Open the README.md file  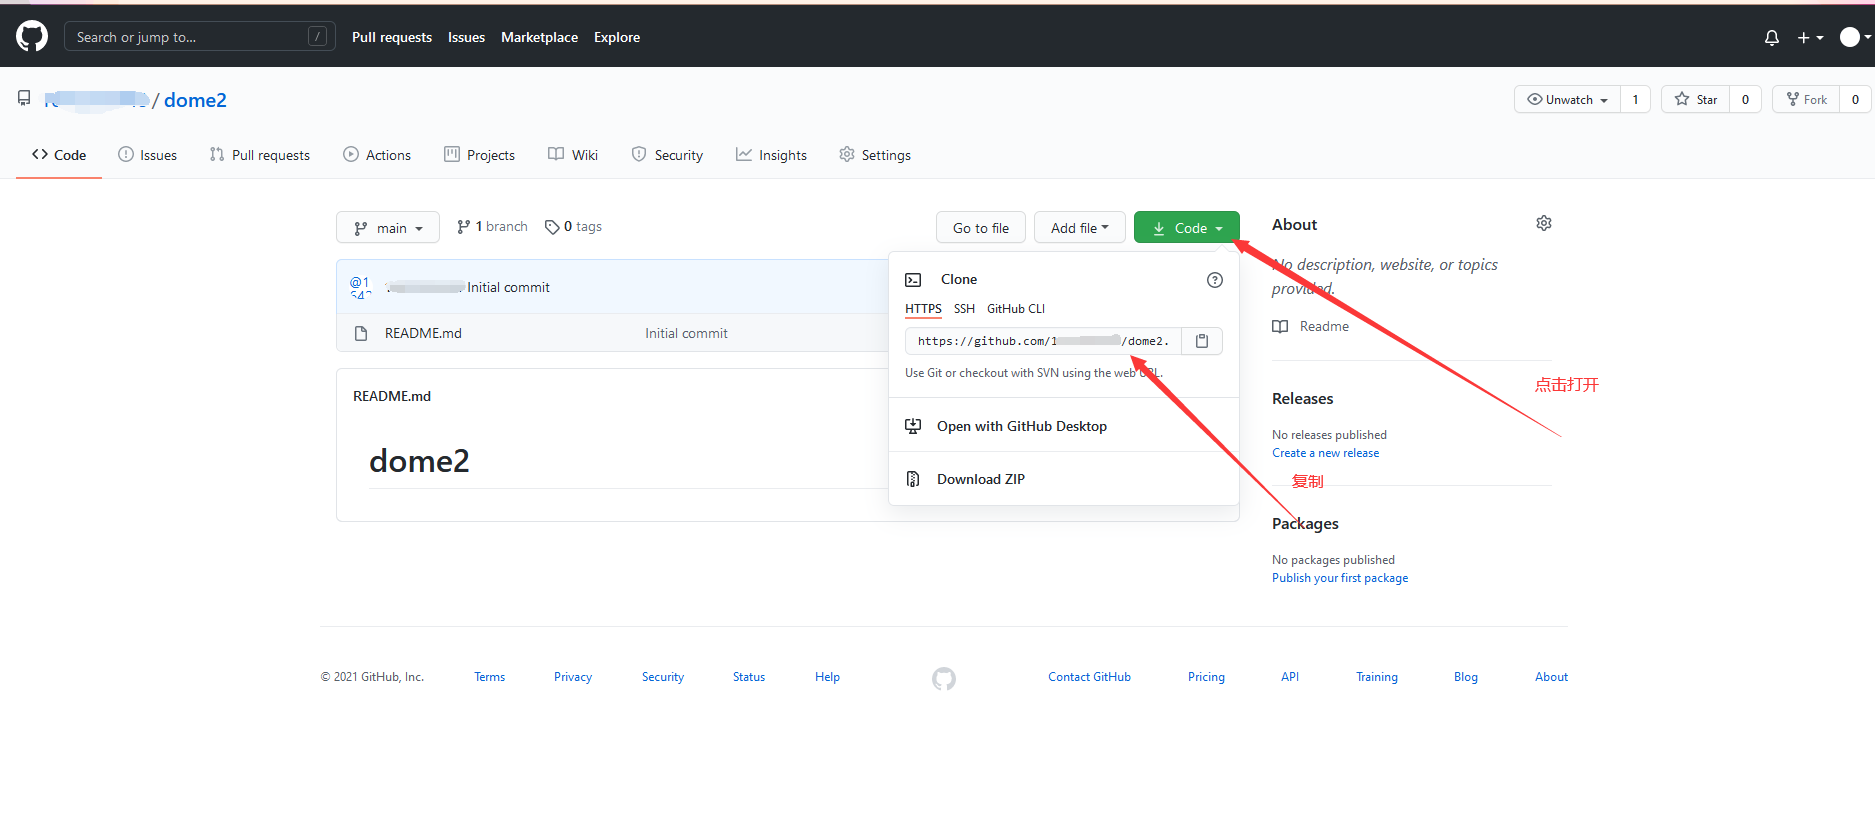pyautogui.click(x=423, y=333)
